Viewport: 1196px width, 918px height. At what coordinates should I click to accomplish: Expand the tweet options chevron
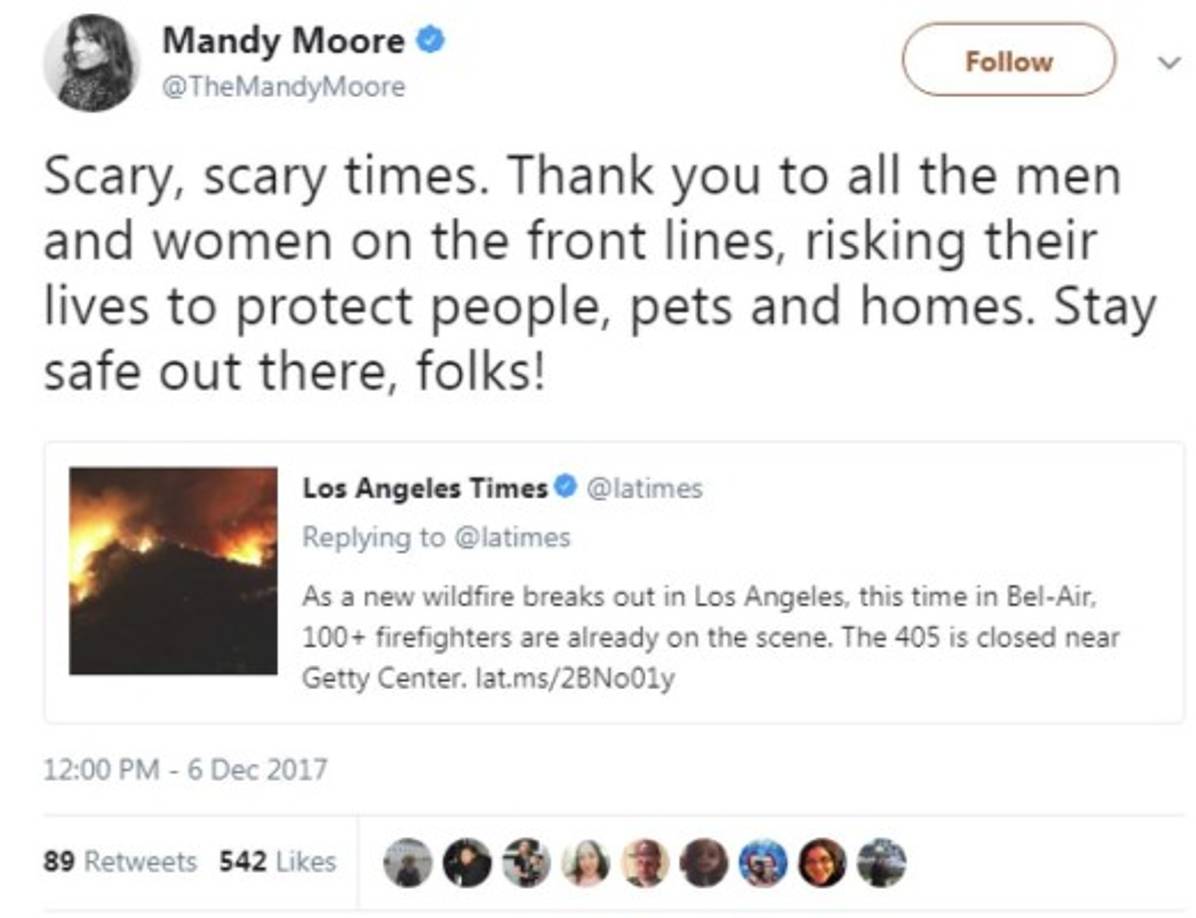click(1170, 62)
